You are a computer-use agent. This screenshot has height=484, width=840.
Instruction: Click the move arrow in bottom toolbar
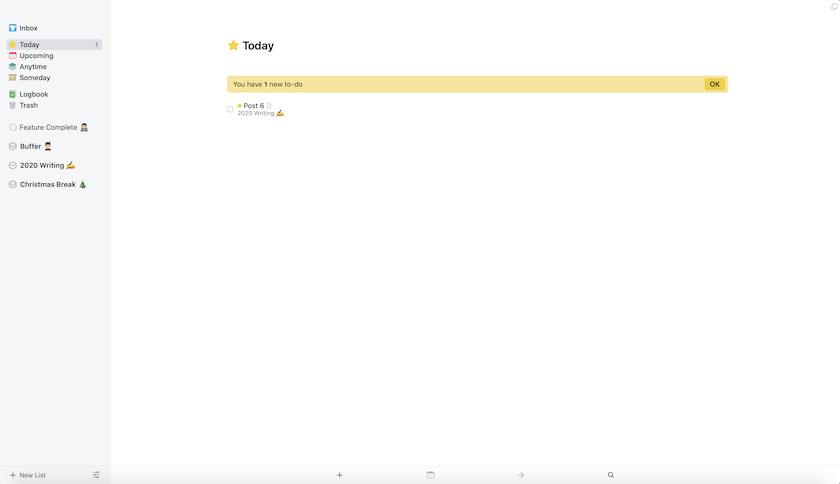(520, 475)
